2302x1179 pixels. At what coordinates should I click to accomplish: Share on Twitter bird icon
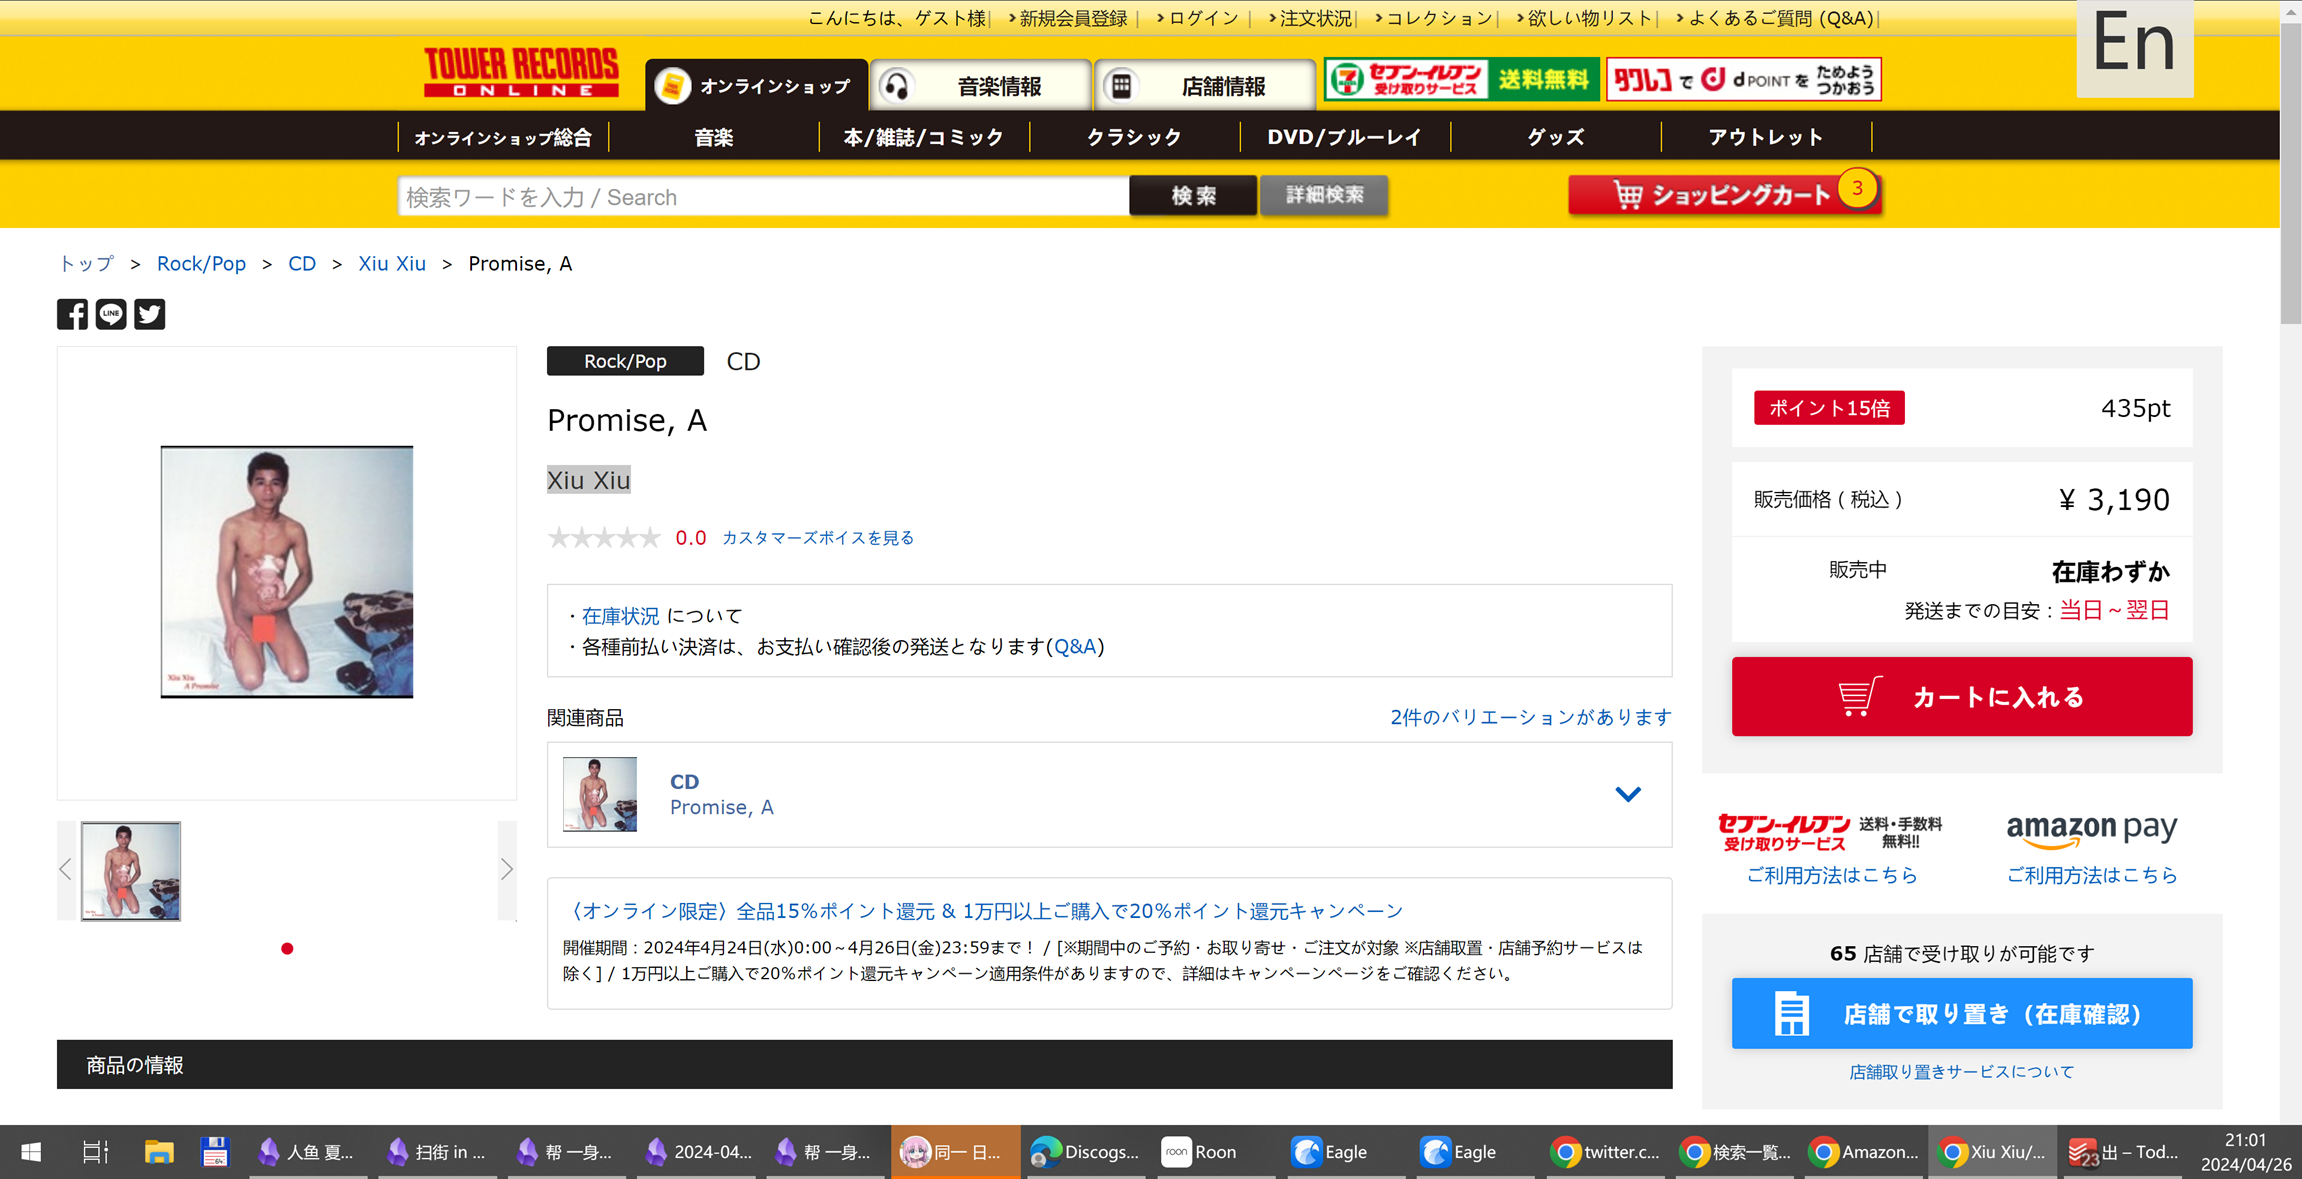(150, 314)
